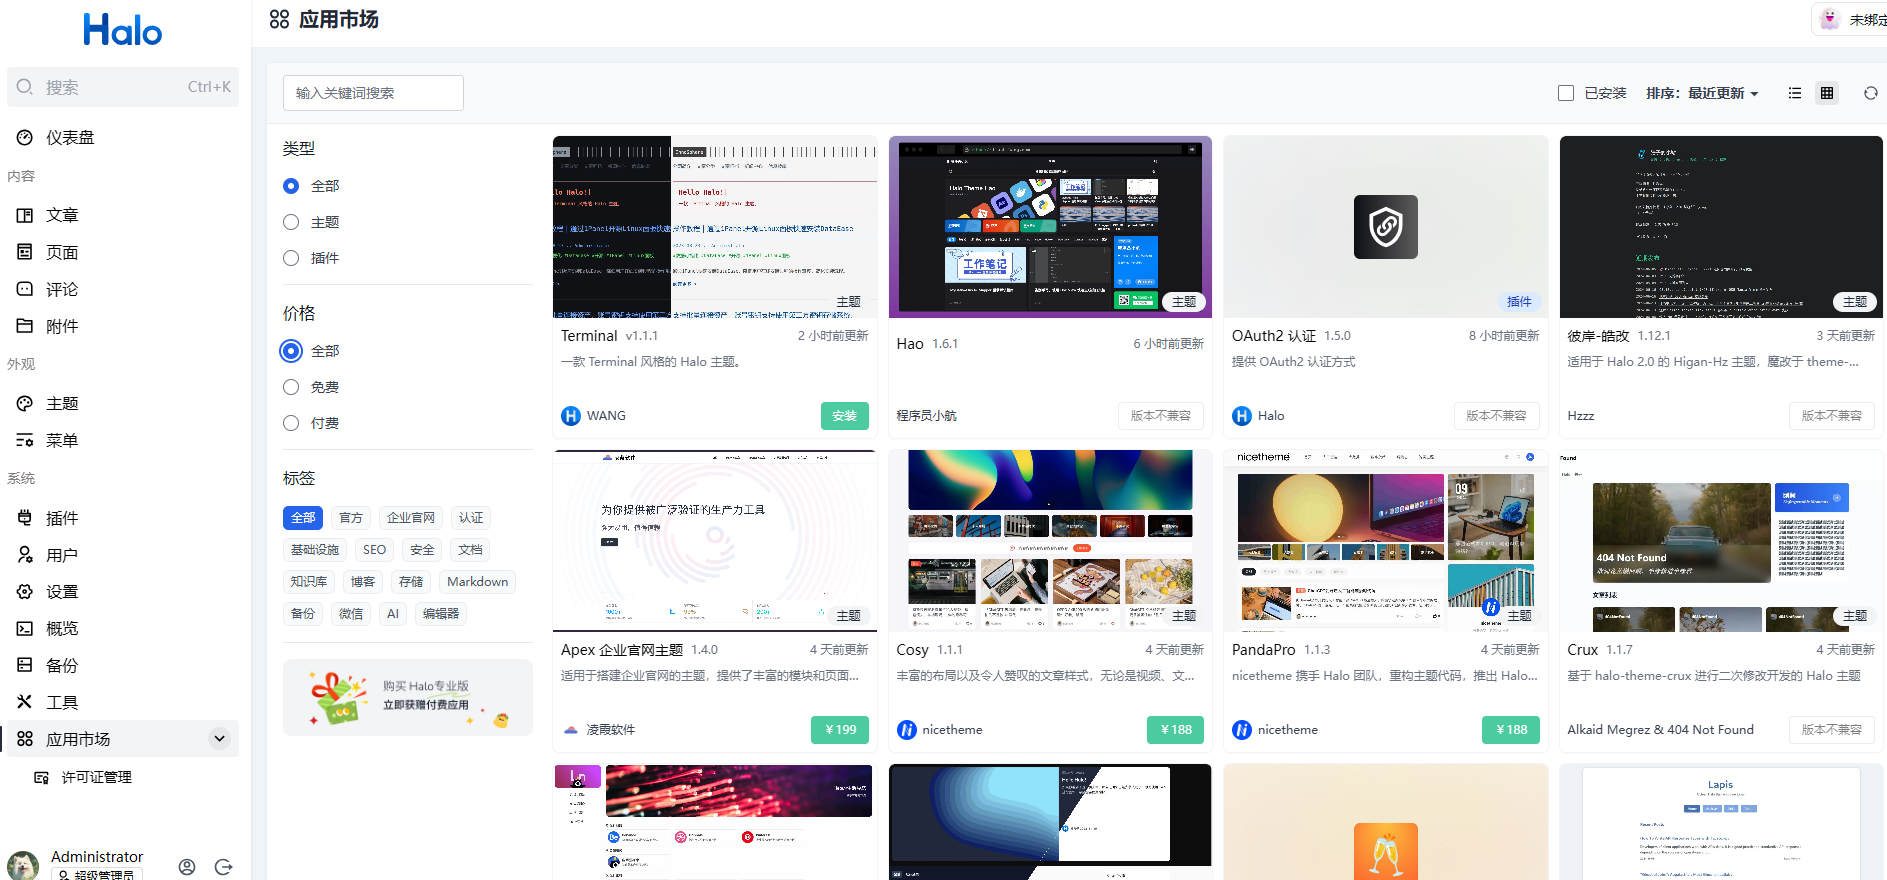This screenshot has height=880, width=1887.
Task: Click the 页面 pages icon
Action: coord(25,252)
